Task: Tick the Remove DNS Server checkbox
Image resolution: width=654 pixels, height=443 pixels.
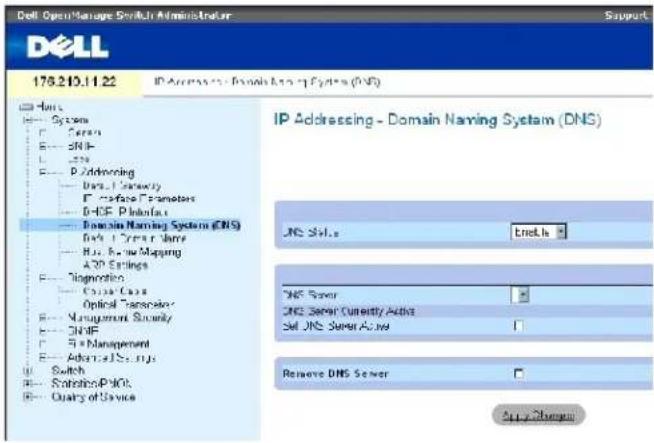Action: pos(518,374)
